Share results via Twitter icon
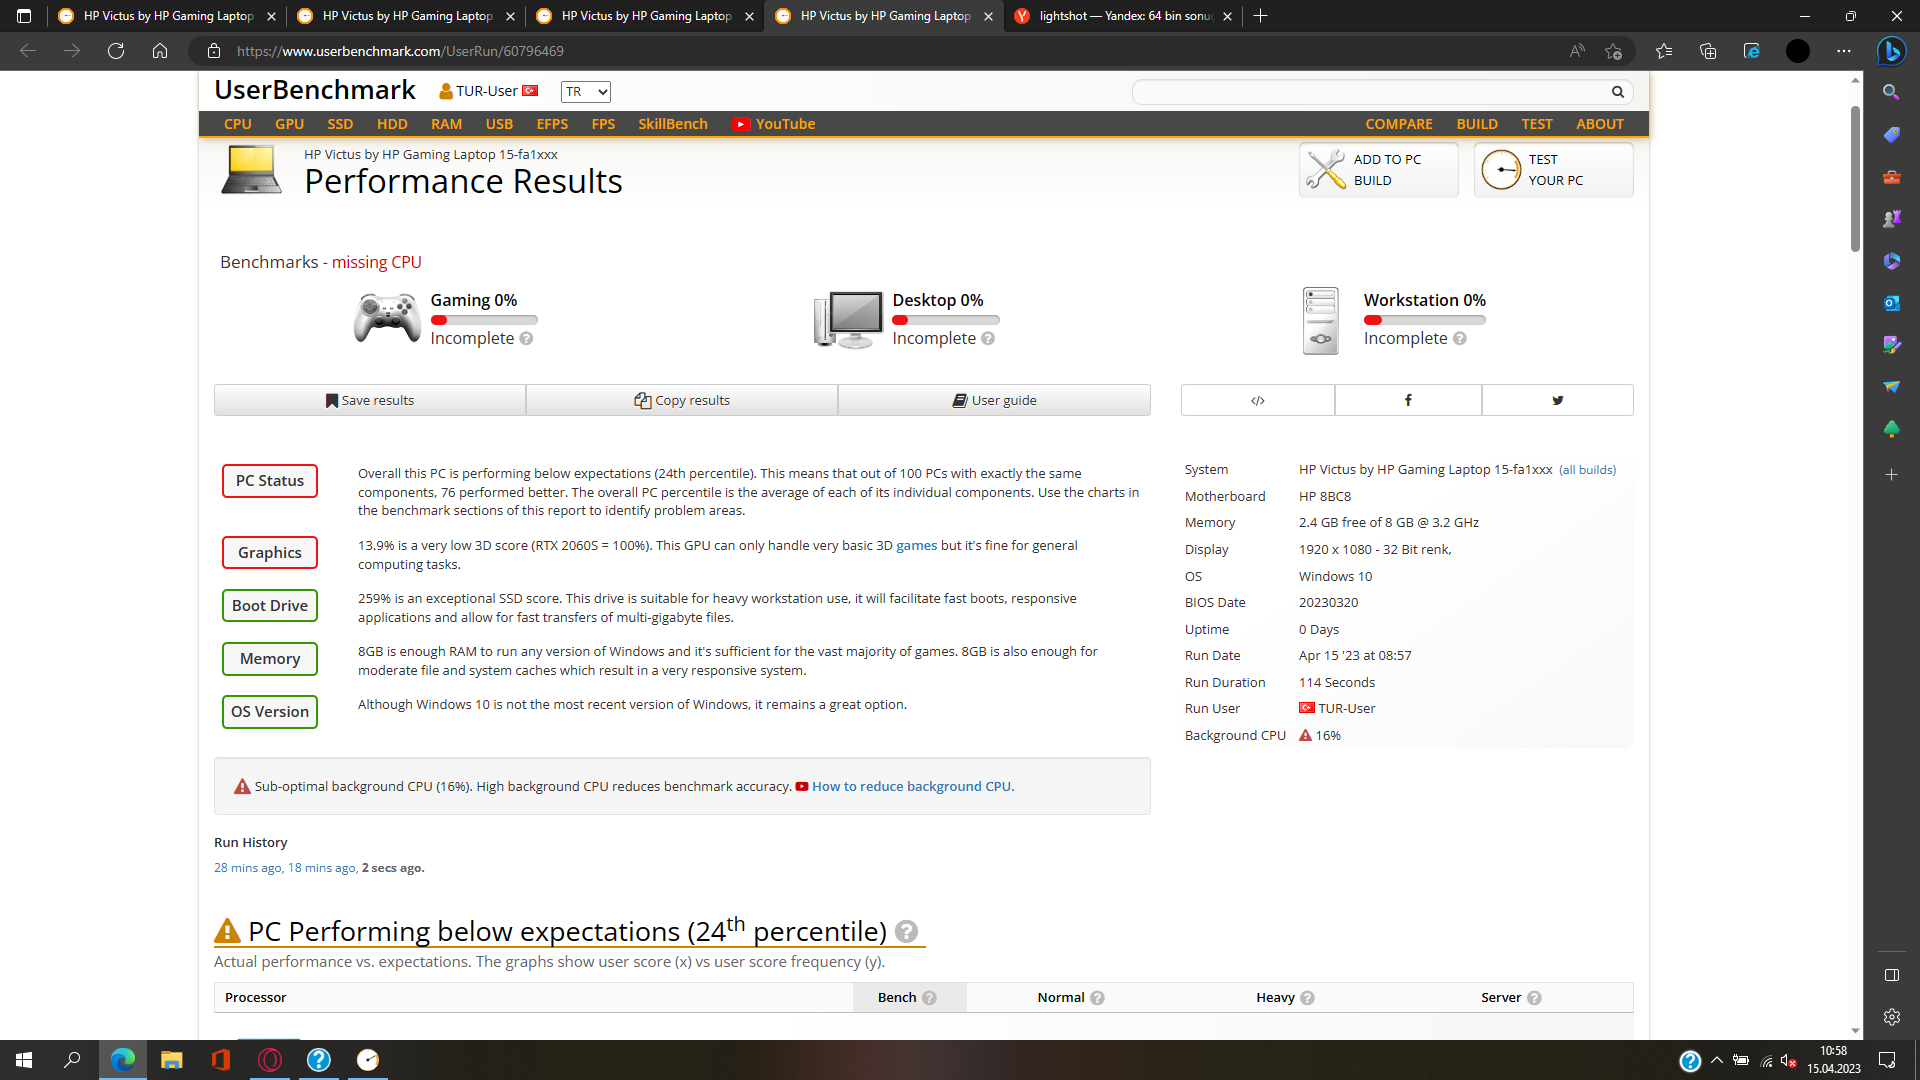 click(x=1557, y=400)
